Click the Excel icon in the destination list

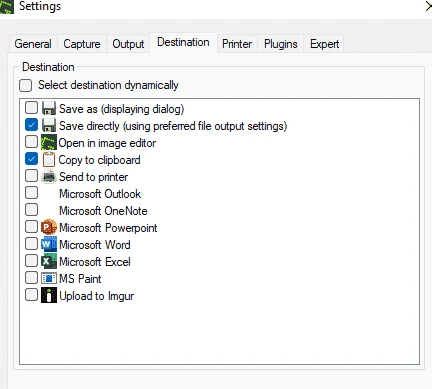pos(49,261)
